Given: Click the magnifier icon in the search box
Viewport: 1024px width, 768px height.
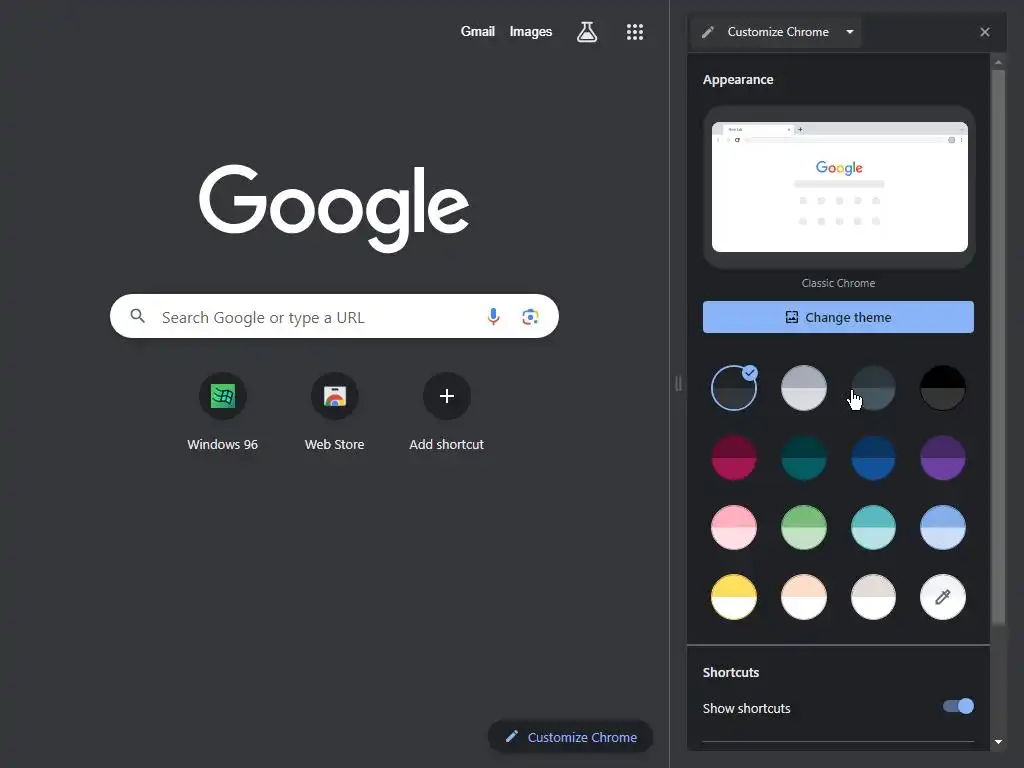Looking at the screenshot, I should pyautogui.click(x=137, y=316).
